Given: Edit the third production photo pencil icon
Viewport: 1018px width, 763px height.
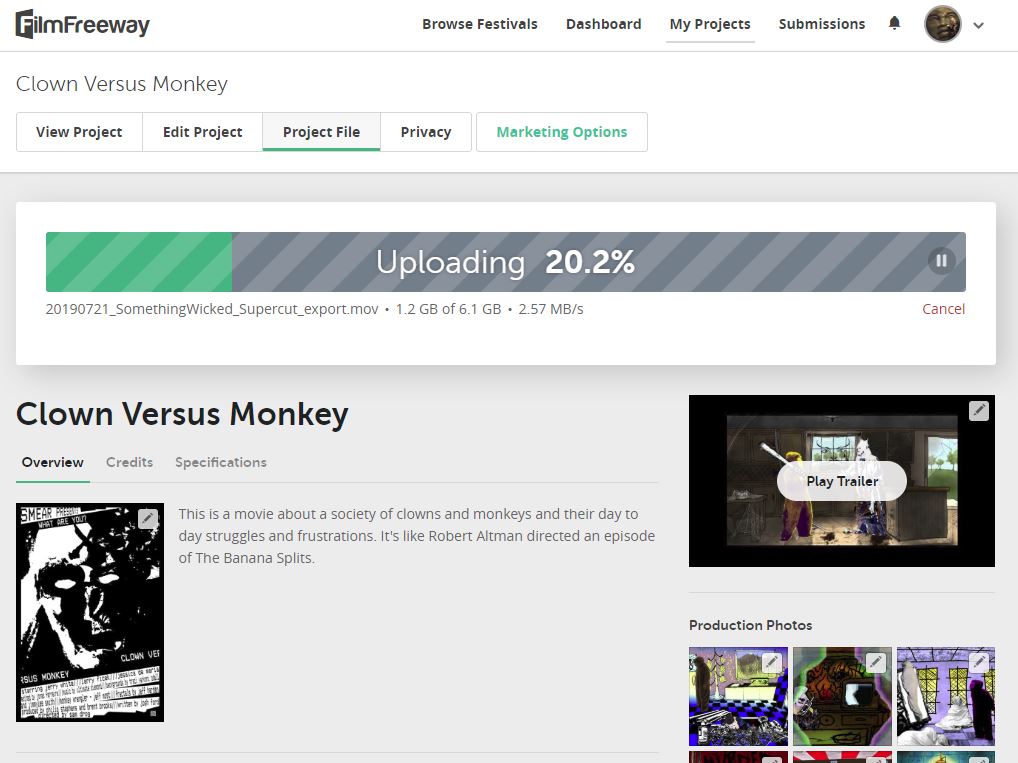Looking at the screenshot, I should 980,662.
